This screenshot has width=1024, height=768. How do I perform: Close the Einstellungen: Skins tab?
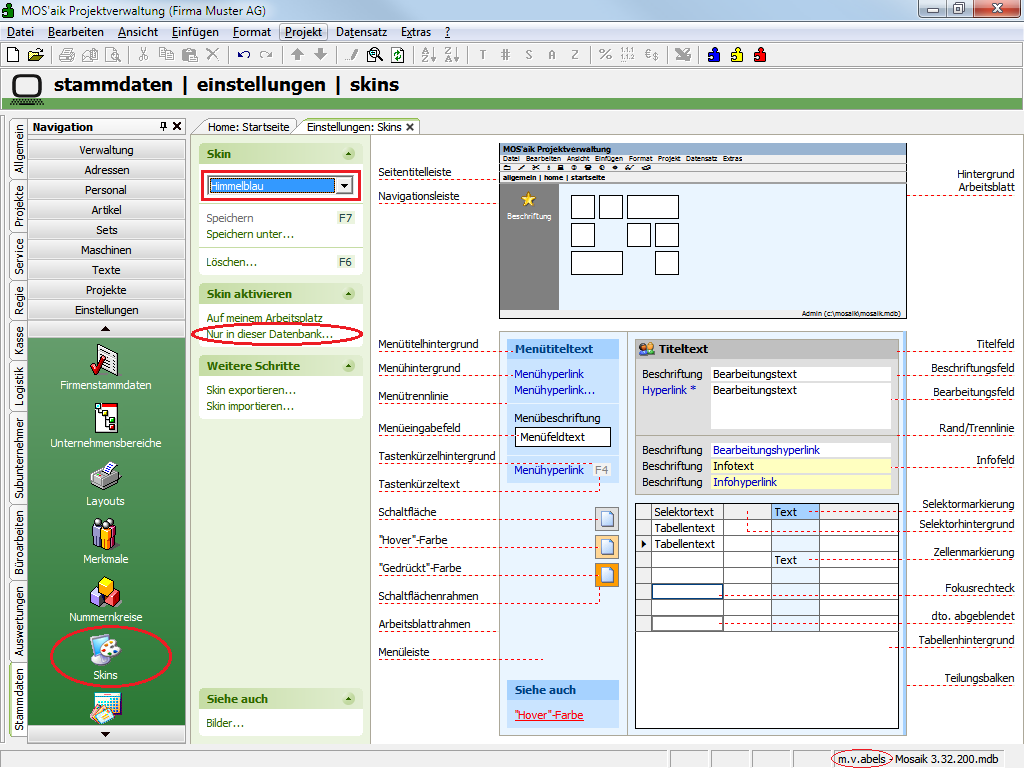410,127
